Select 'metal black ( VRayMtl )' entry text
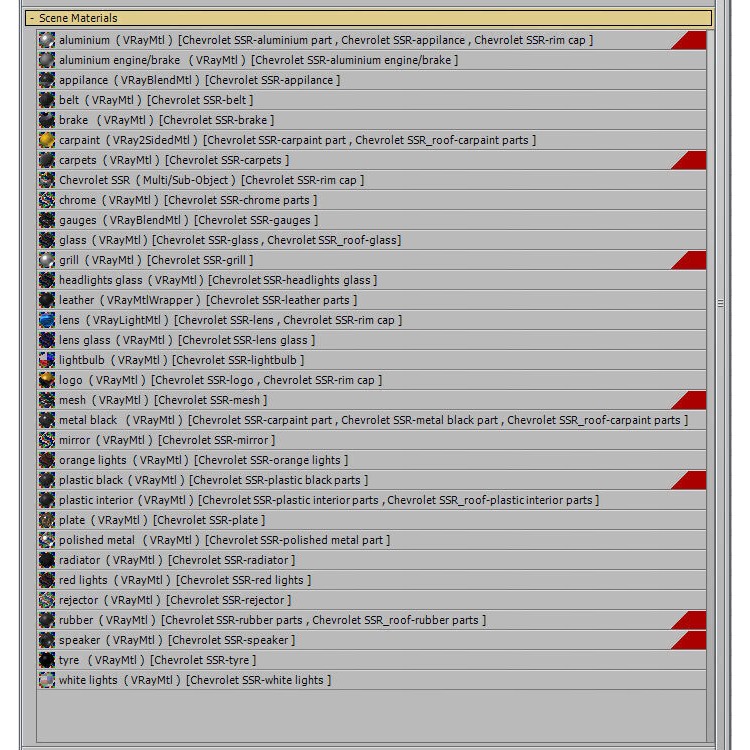 coord(121,420)
